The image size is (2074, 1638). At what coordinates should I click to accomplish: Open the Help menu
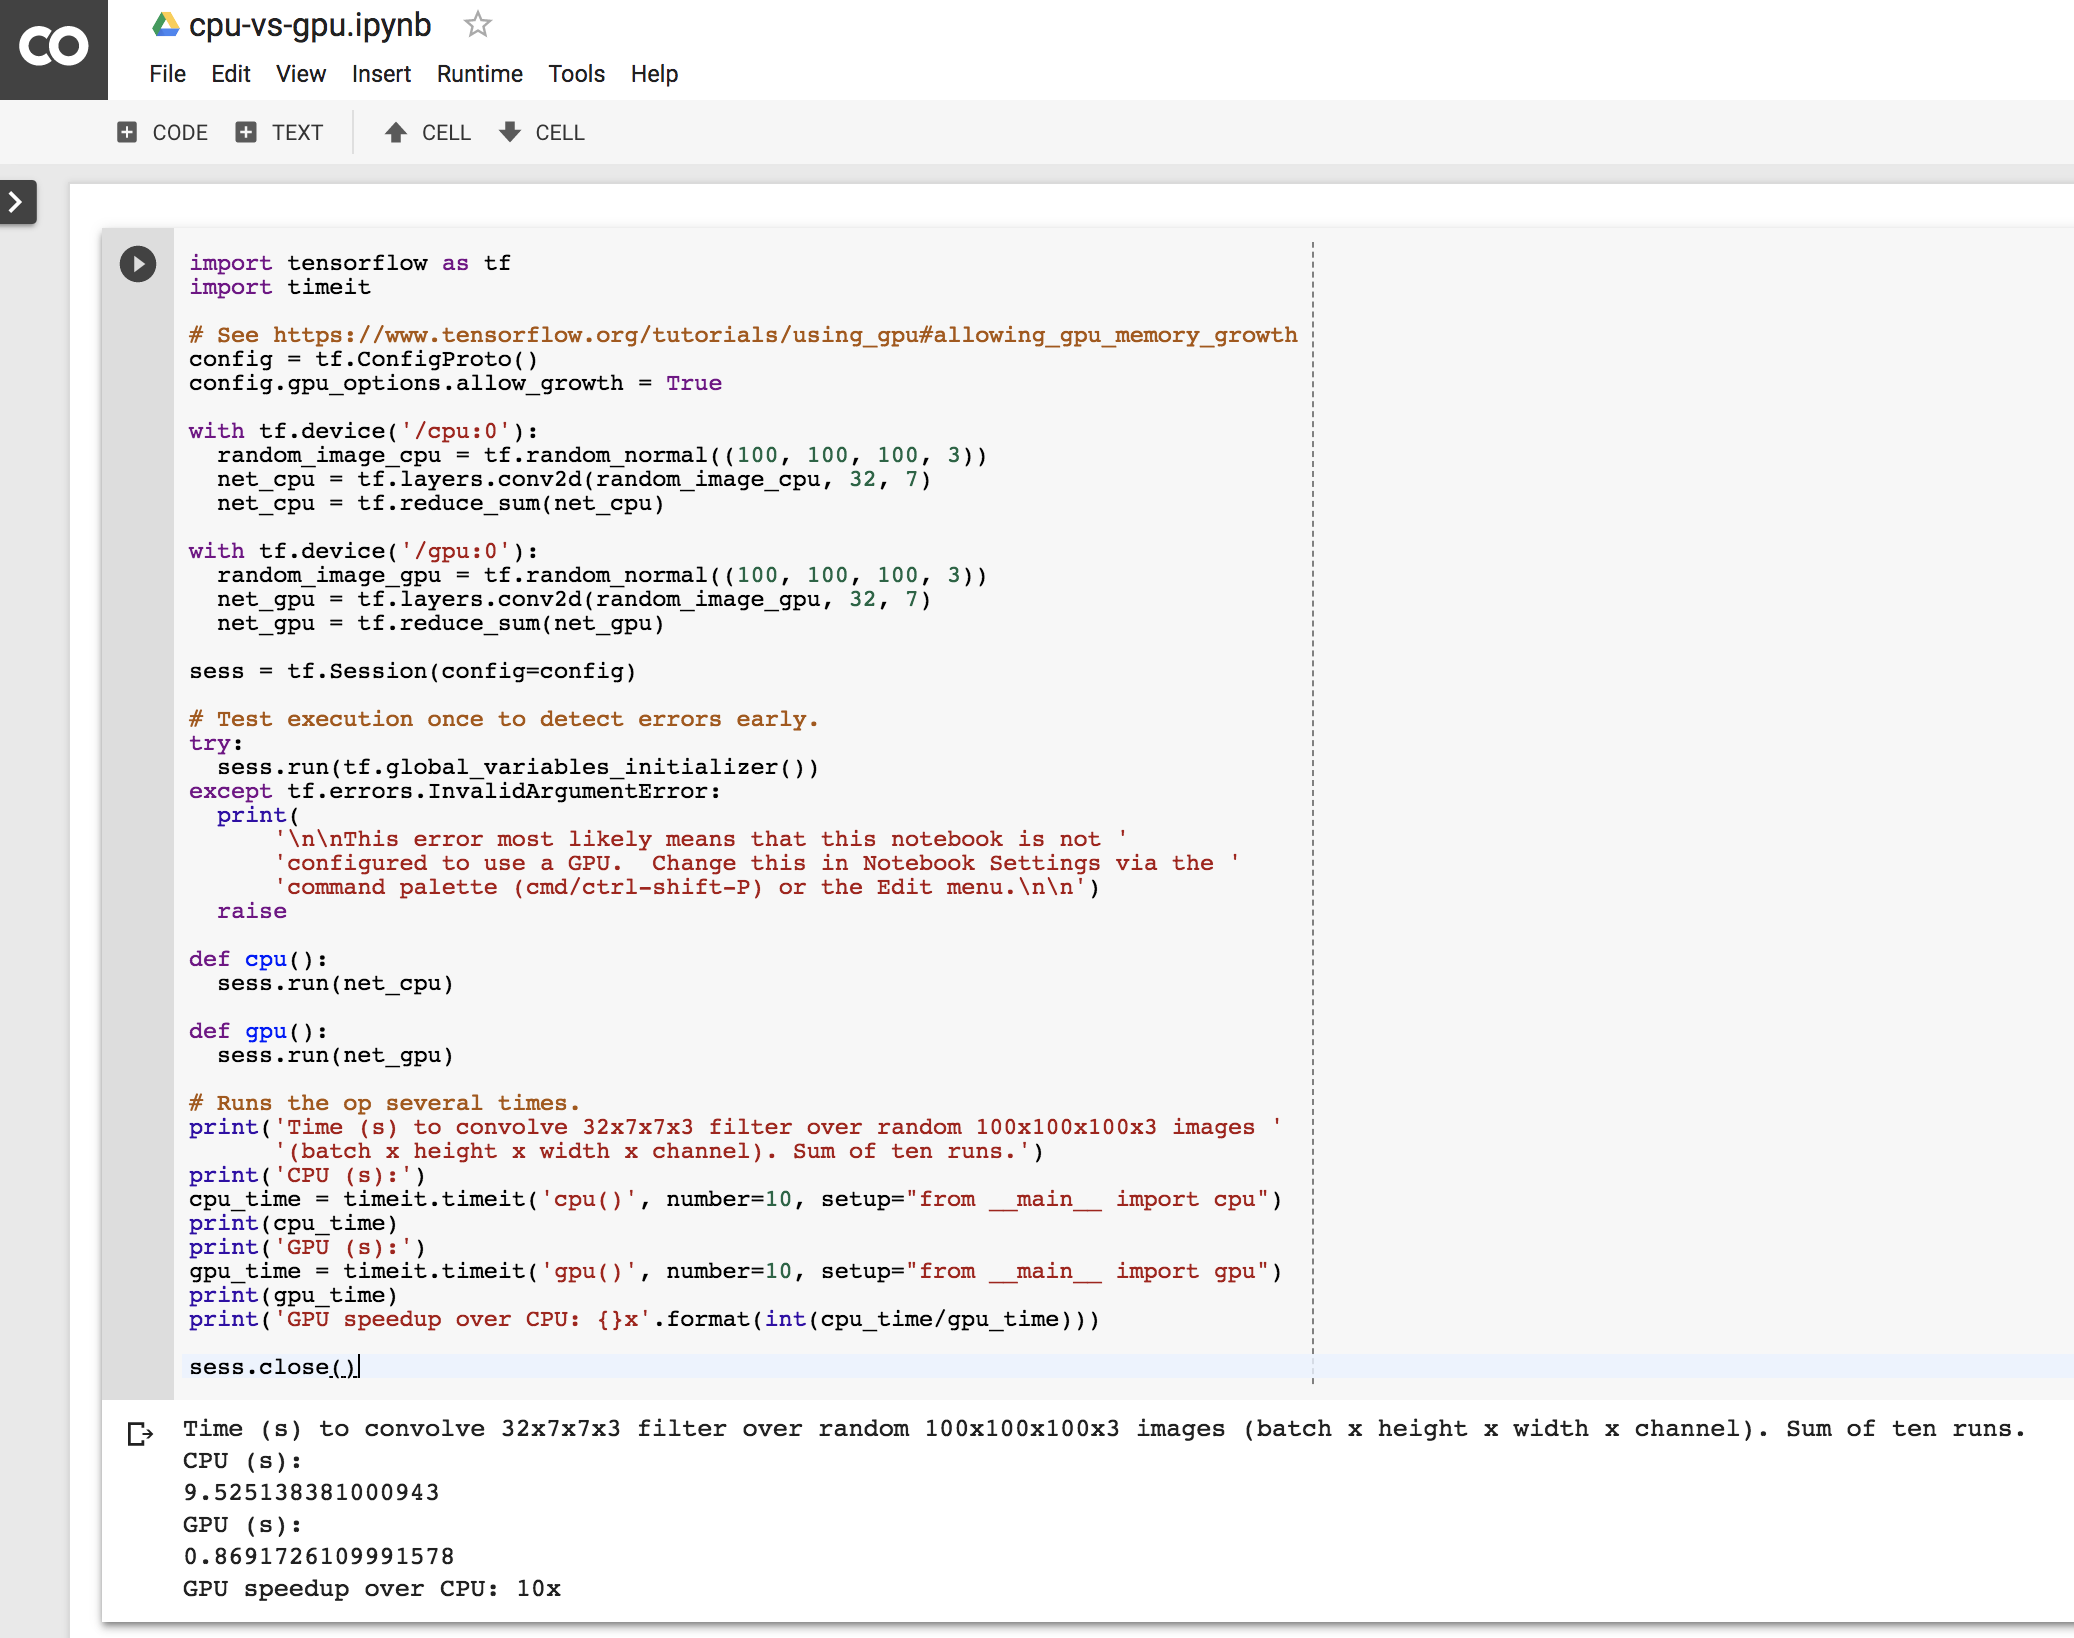(654, 74)
